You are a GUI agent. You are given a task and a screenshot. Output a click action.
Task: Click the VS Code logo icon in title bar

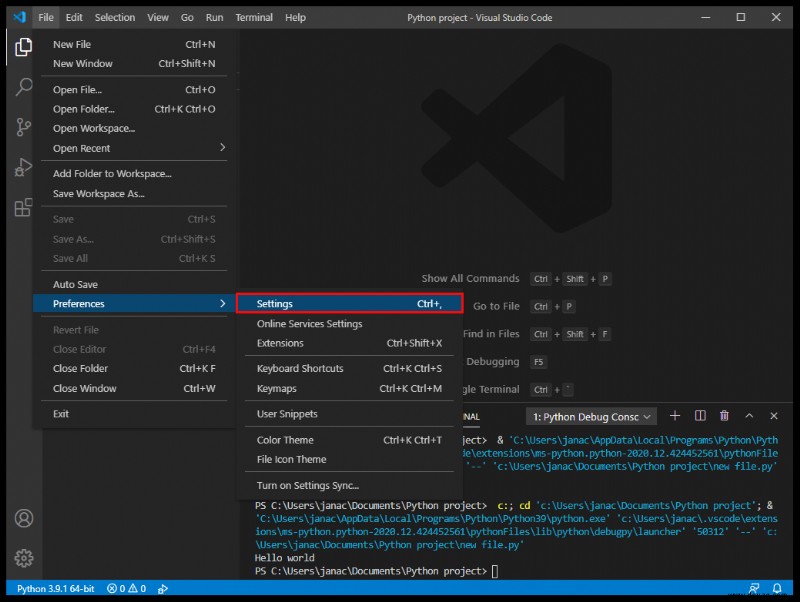pos(19,17)
